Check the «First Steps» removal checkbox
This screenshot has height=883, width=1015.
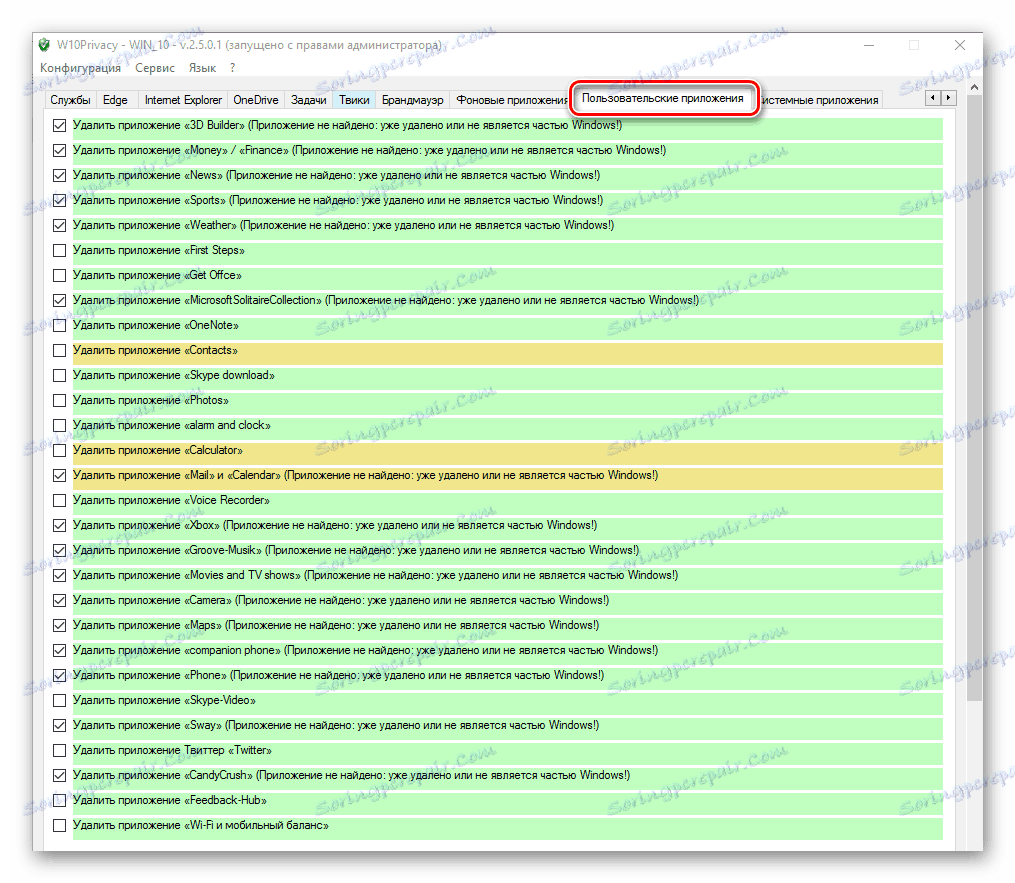60,251
